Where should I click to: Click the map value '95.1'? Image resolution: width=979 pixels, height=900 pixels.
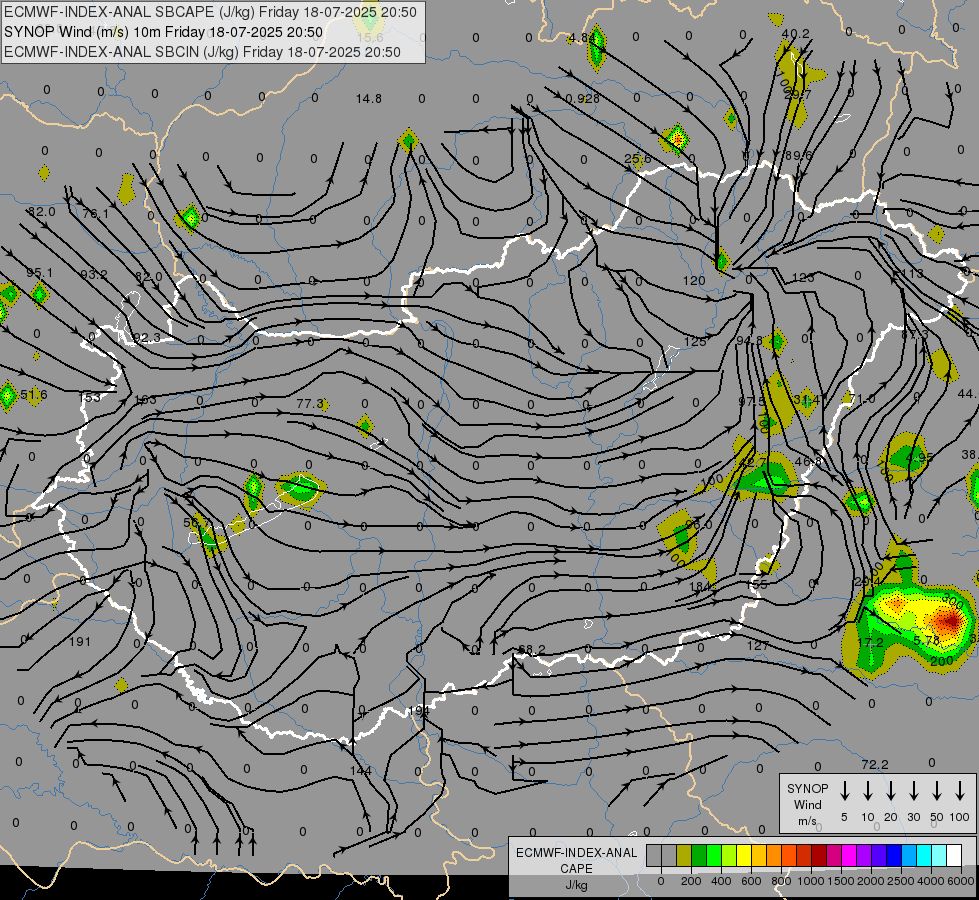pos(39,273)
